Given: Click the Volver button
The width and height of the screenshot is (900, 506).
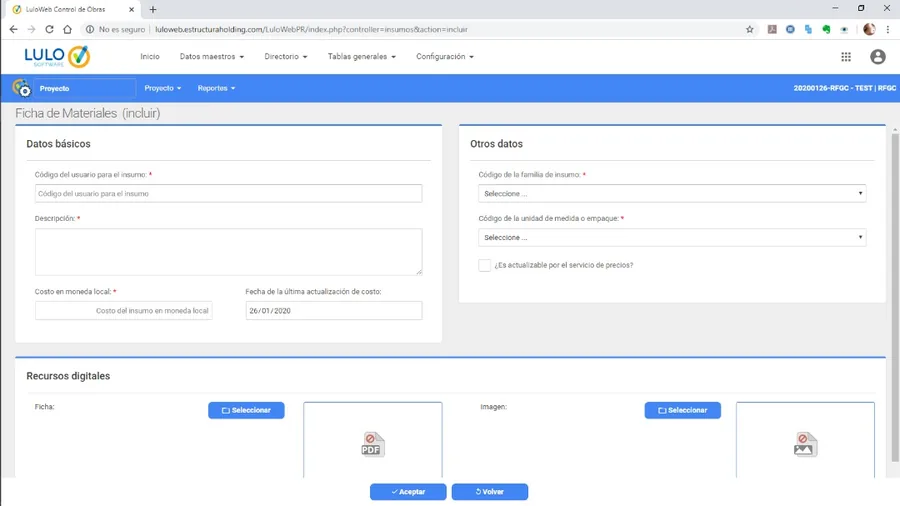Looking at the screenshot, I should [x=490, y=492].
